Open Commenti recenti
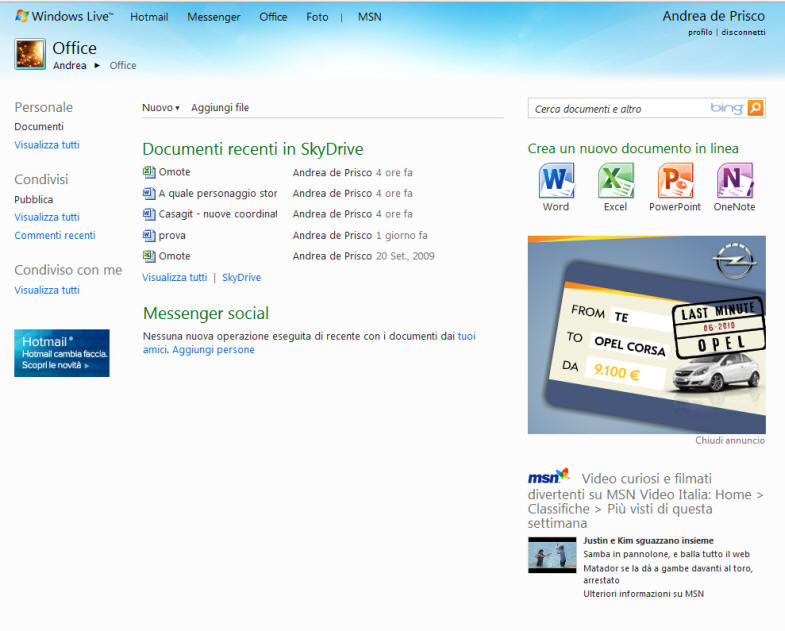785x631 pixels. point(55,235)
